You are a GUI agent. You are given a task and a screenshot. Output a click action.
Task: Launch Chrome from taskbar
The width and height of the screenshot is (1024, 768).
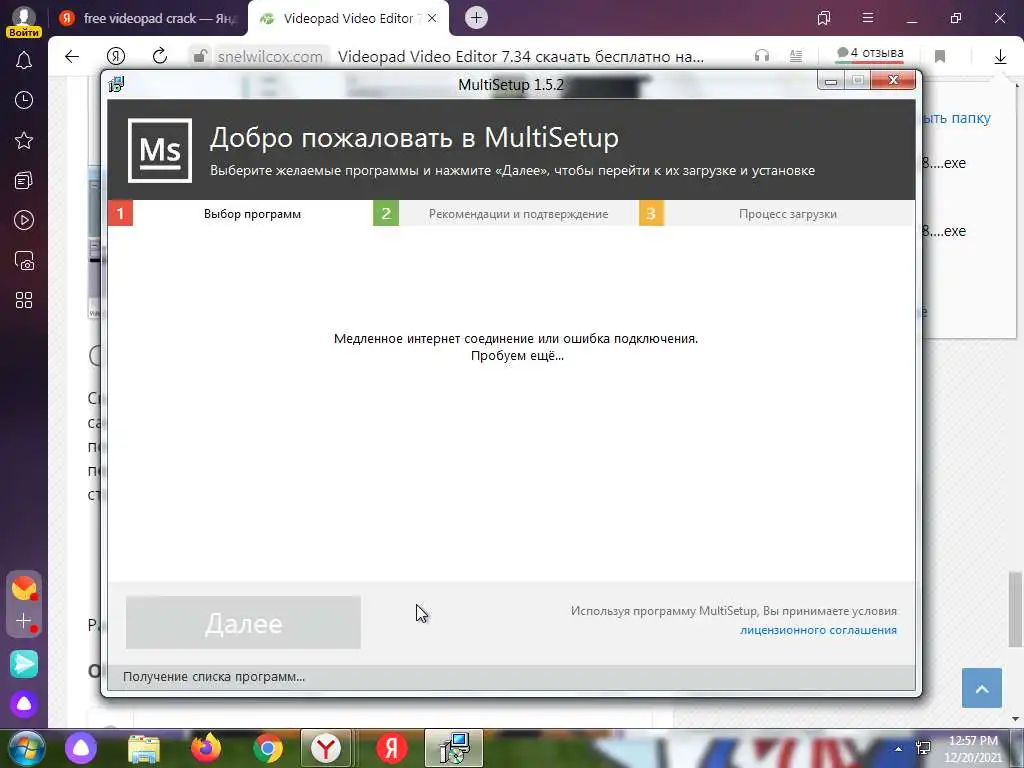pyautogui.click(x=268, y=748)
